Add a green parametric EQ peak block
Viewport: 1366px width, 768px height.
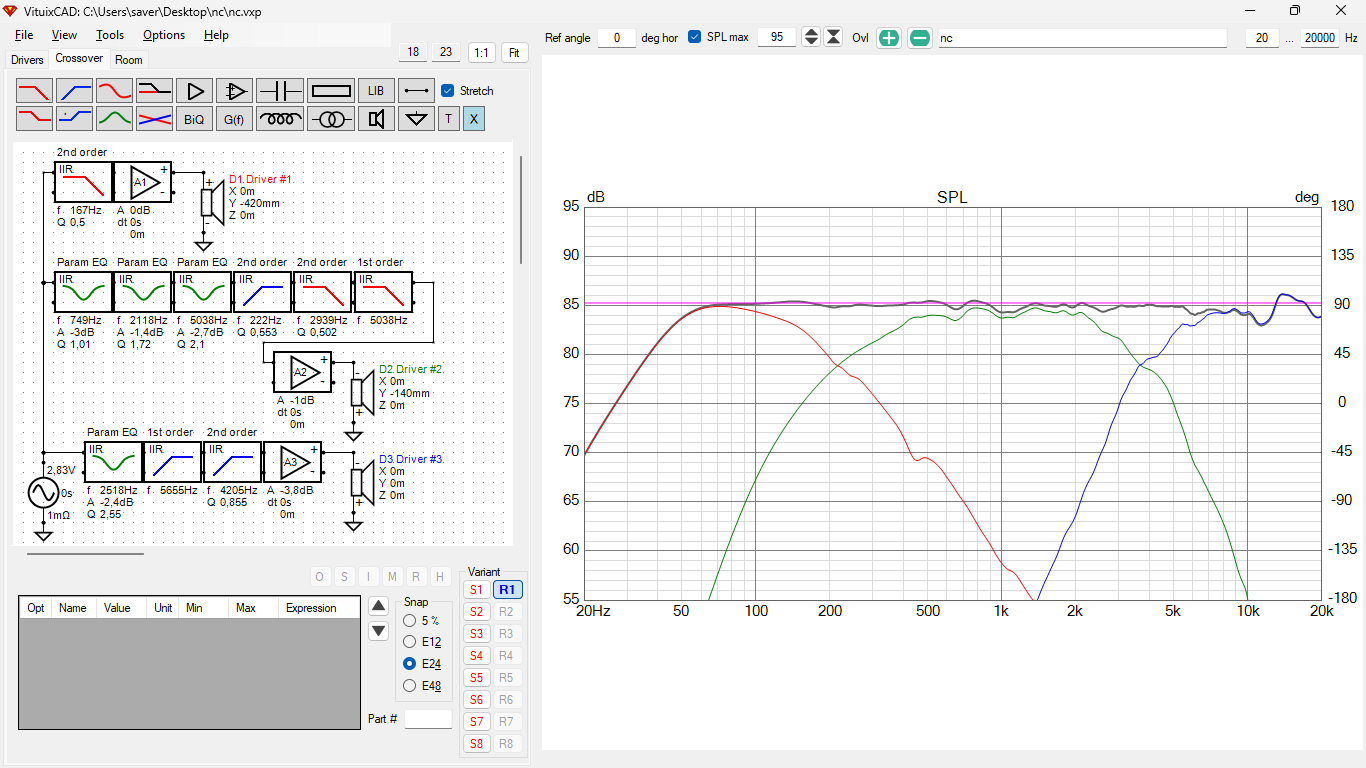(x=115, y=119)
